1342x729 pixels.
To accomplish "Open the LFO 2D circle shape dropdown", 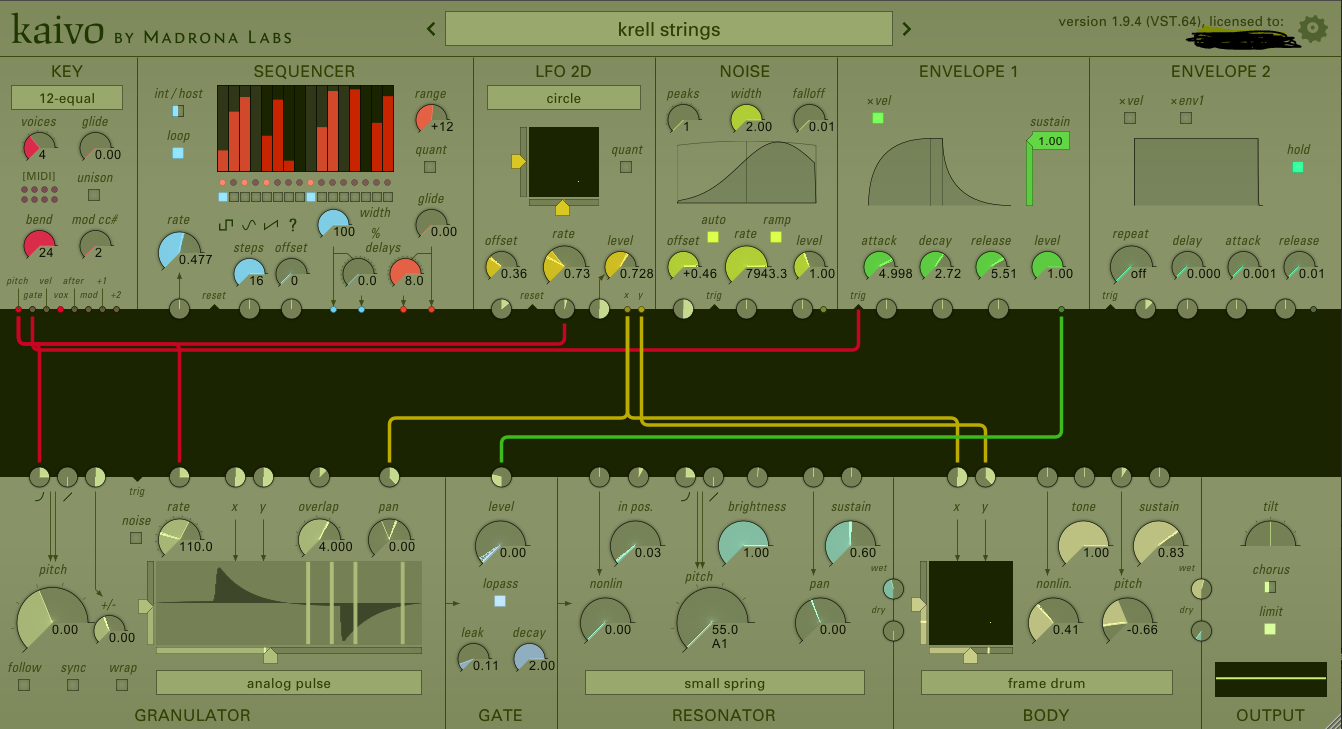I will coord(563,98).
